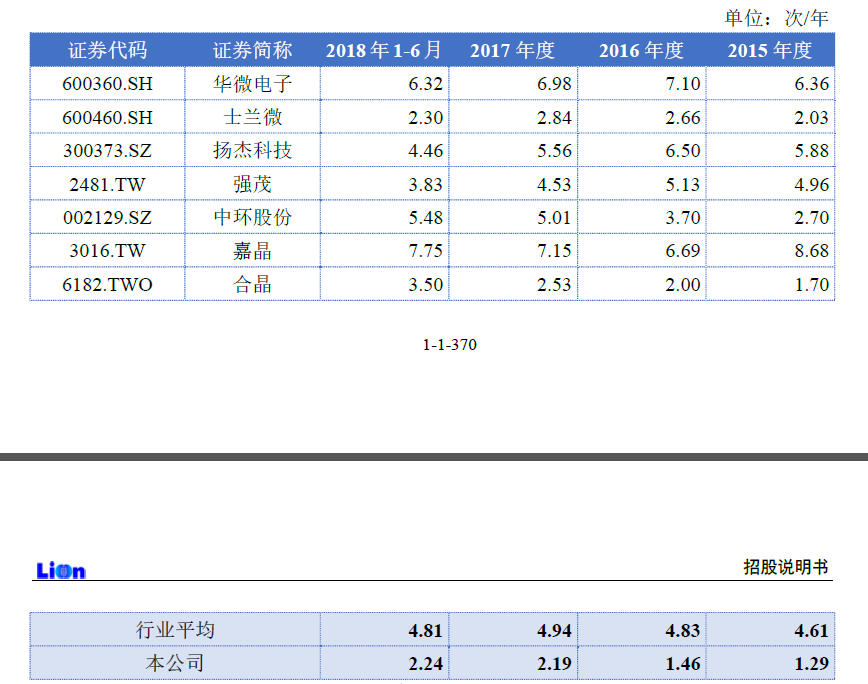Click industry average 2017 value 4.94
868x684 pixels.
coord(554,630)
